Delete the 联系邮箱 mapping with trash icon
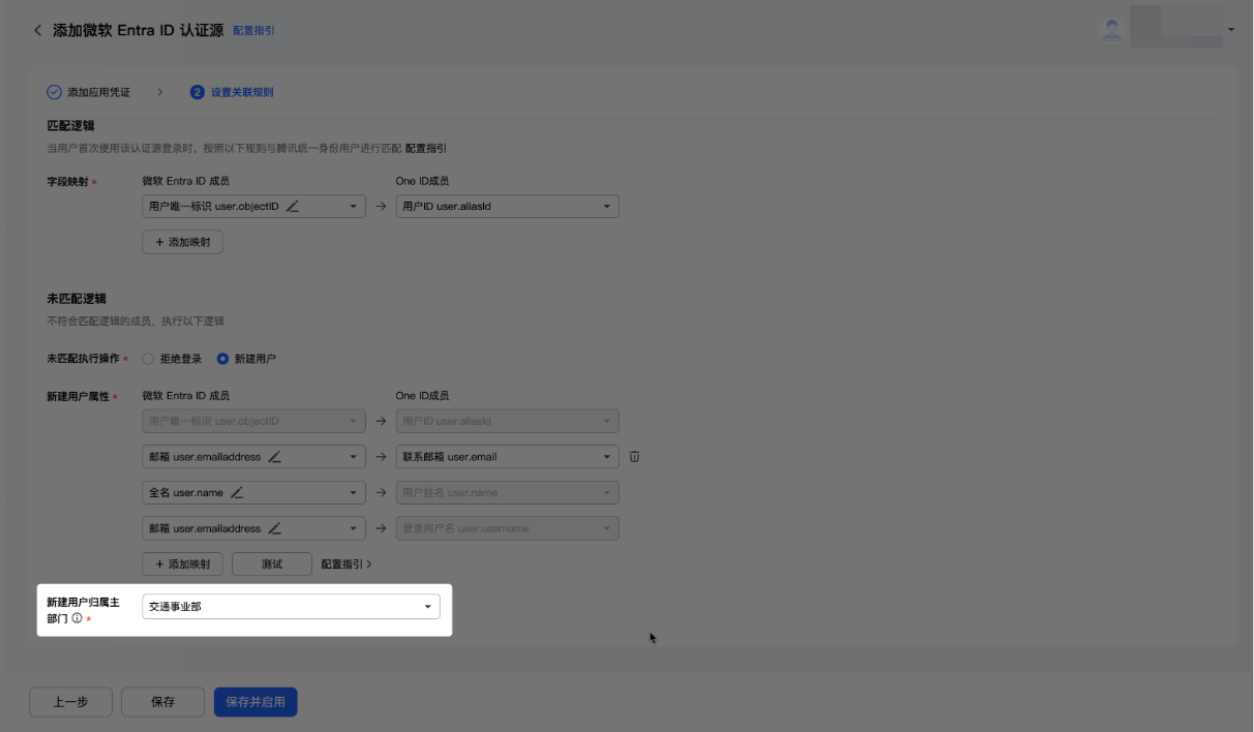1254x732 pixels. point(634,457)
